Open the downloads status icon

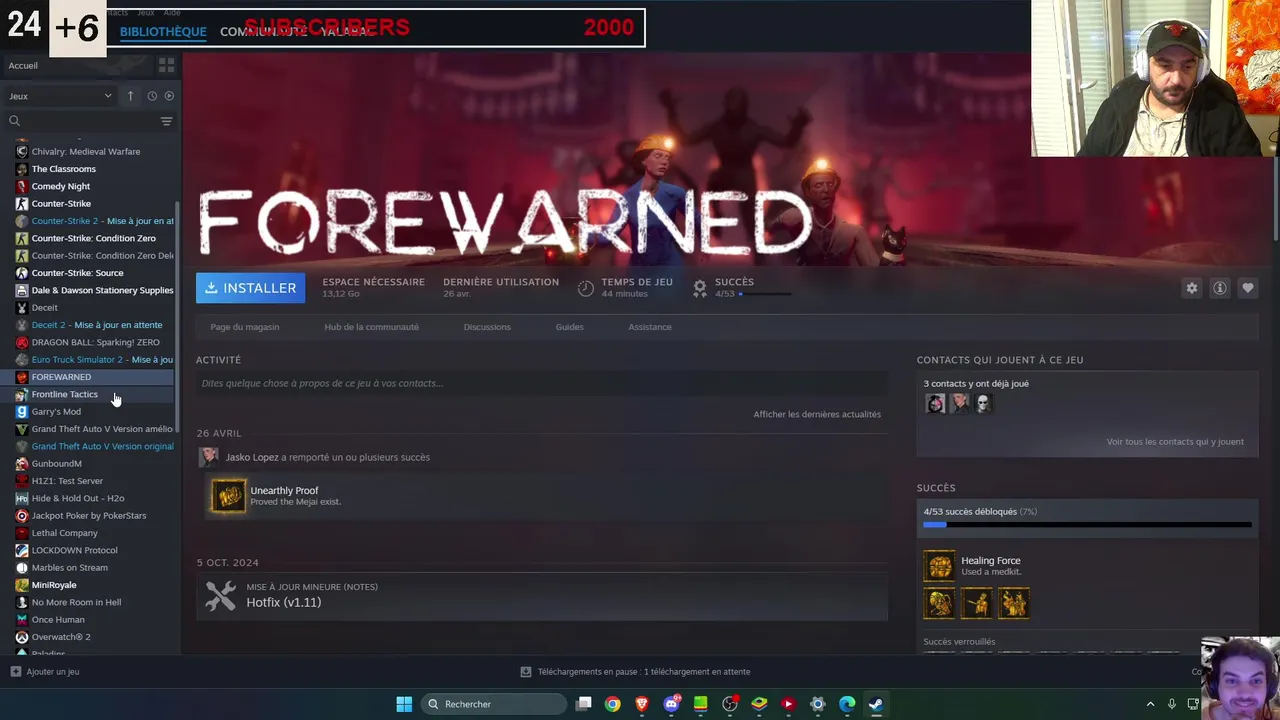tap(526, 672)
